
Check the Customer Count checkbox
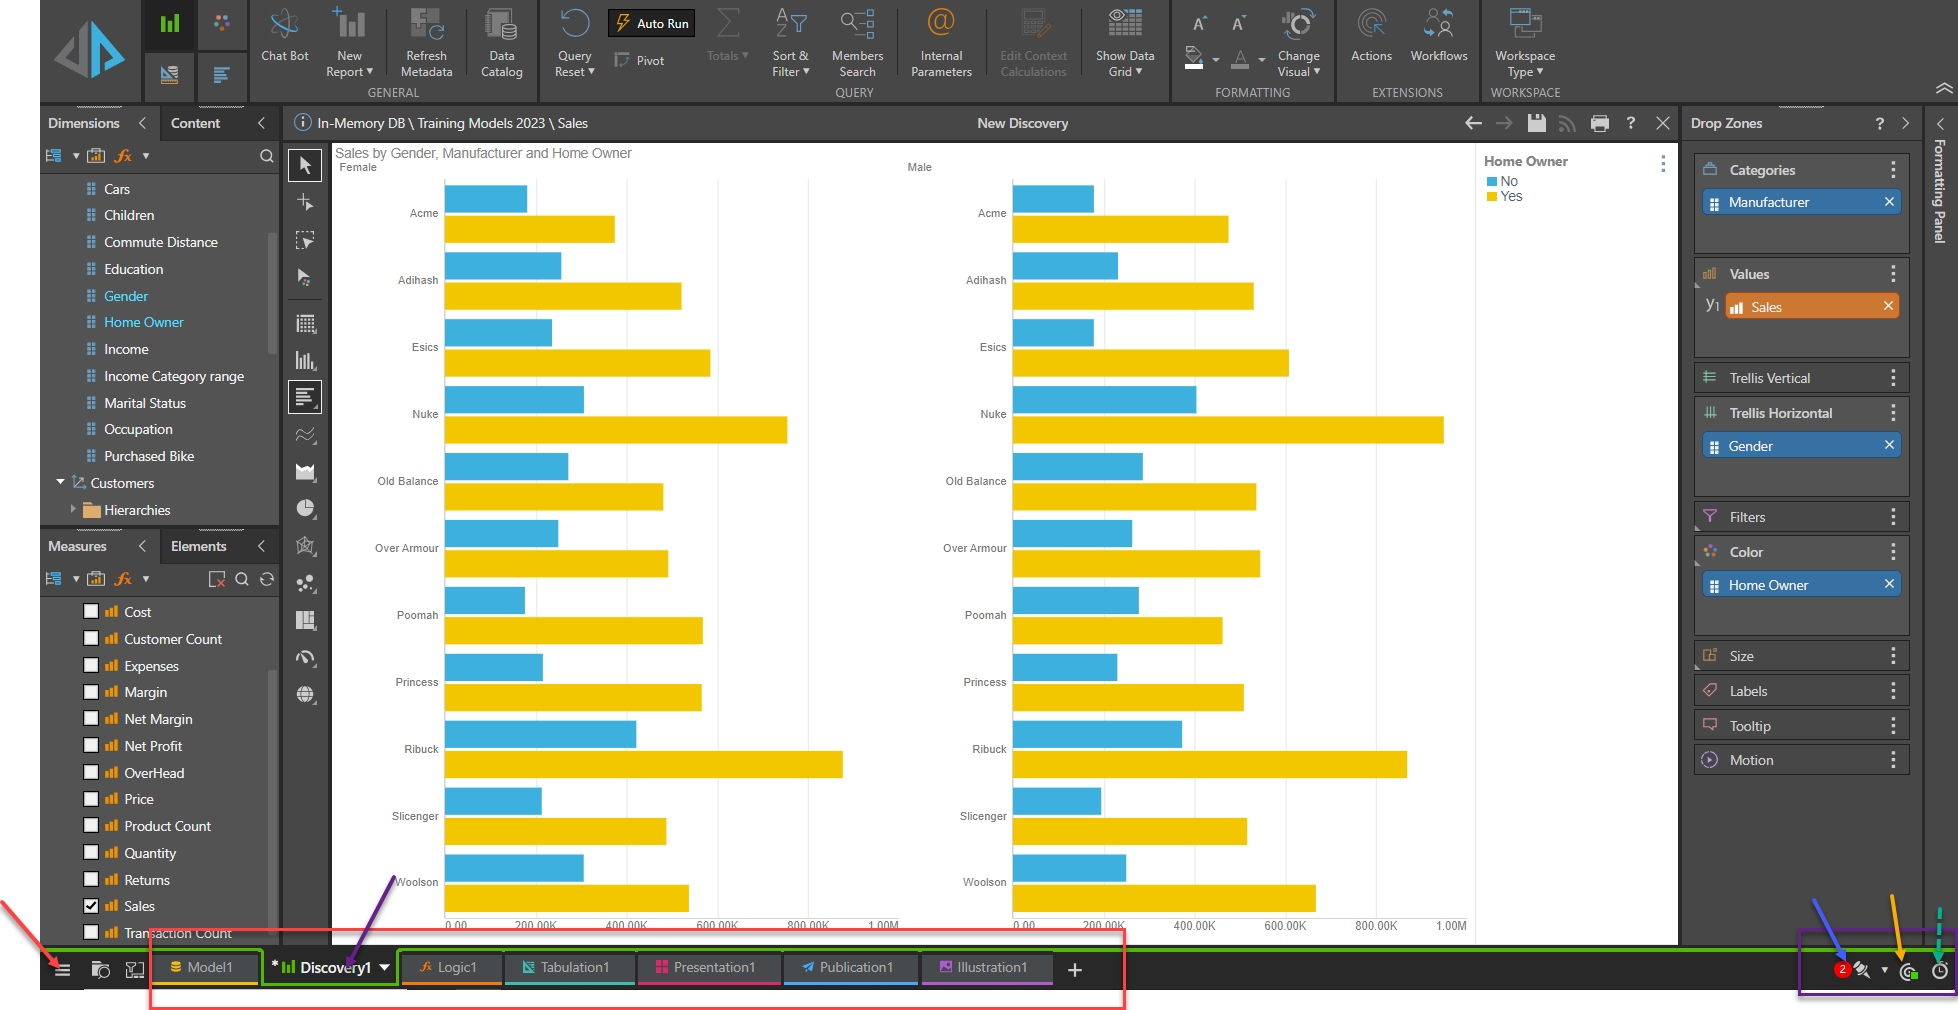pos(91,639)
